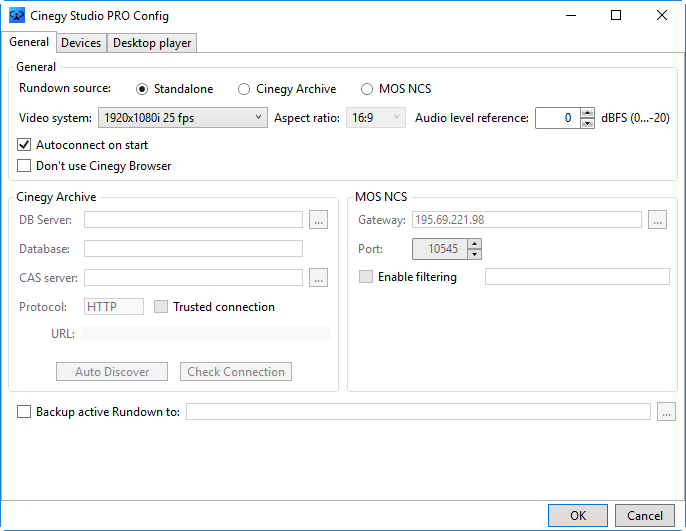Browse for DB Server with ellipsis button

[318, 220]
